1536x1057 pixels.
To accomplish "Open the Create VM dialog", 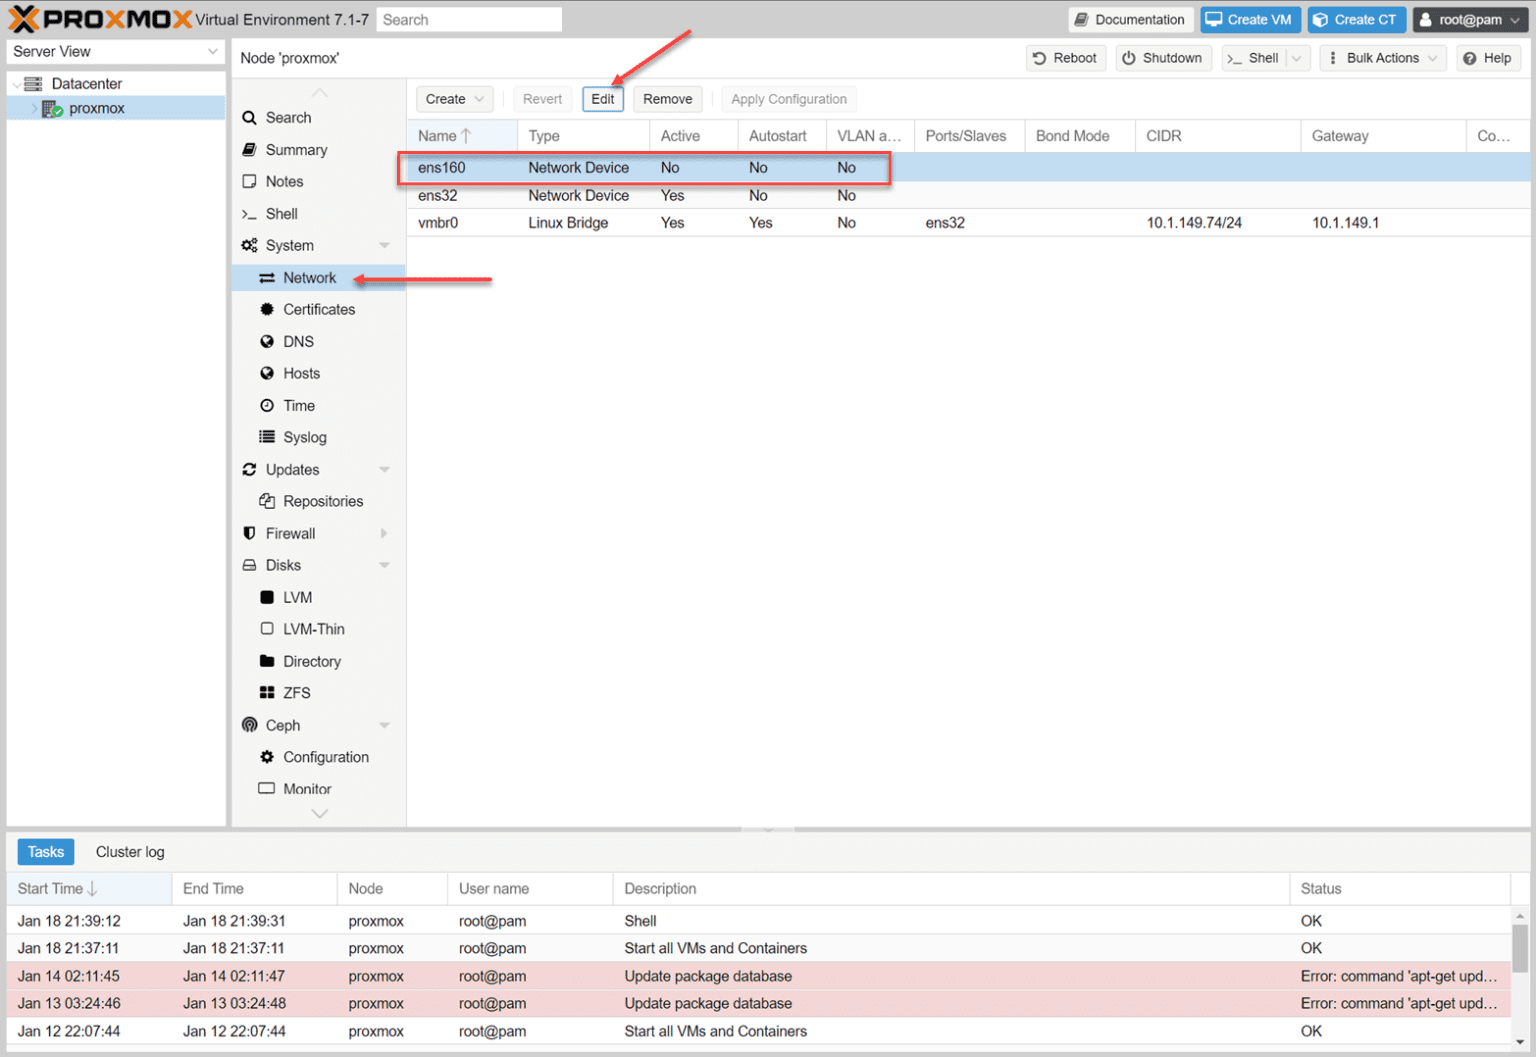I will pyautogui.click(x=1250, y=19).
